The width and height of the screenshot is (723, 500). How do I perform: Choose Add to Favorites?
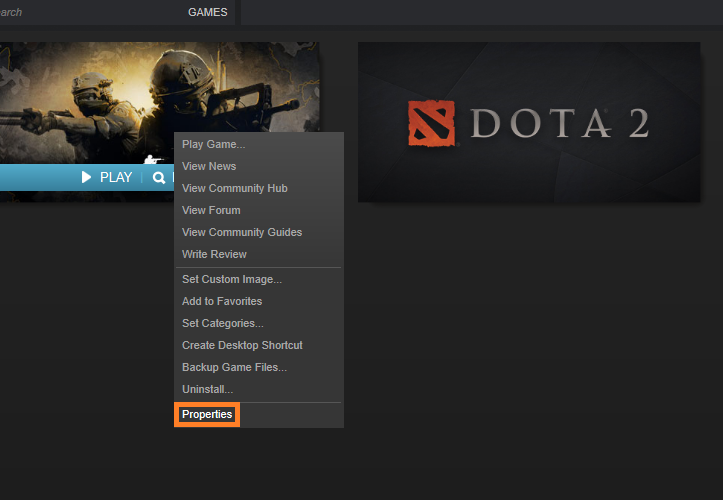click(222, 301)
